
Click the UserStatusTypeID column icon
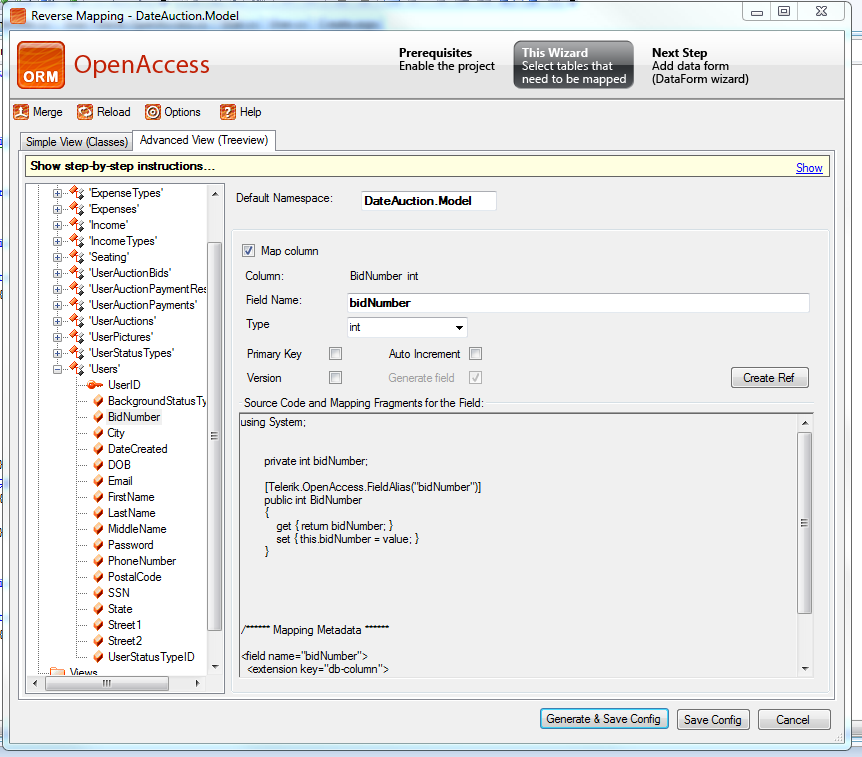(x=98, y=656)
